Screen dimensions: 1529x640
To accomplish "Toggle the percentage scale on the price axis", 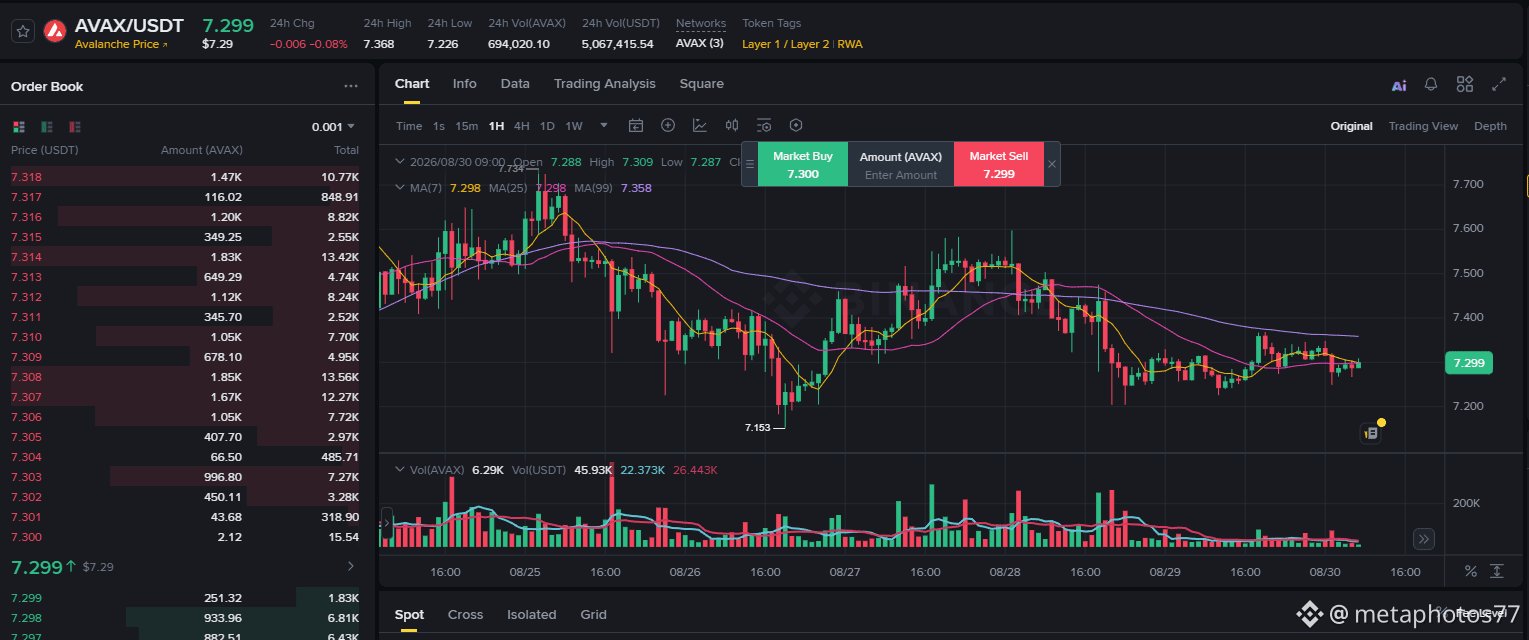I will [x=1471, y=571].
